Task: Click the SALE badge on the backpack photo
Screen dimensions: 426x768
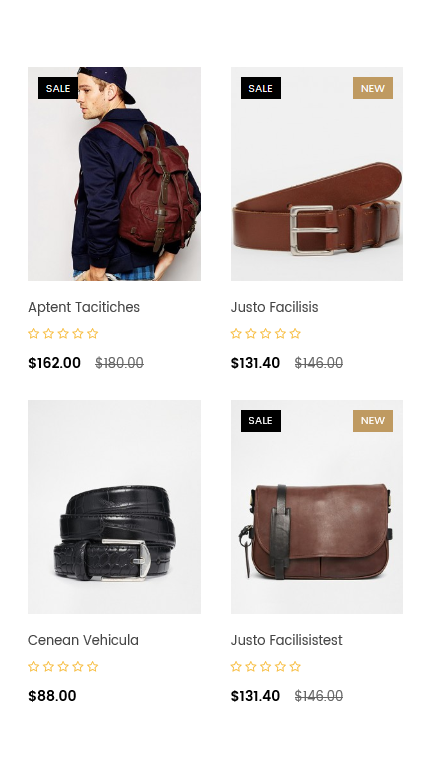Action: 58,88
